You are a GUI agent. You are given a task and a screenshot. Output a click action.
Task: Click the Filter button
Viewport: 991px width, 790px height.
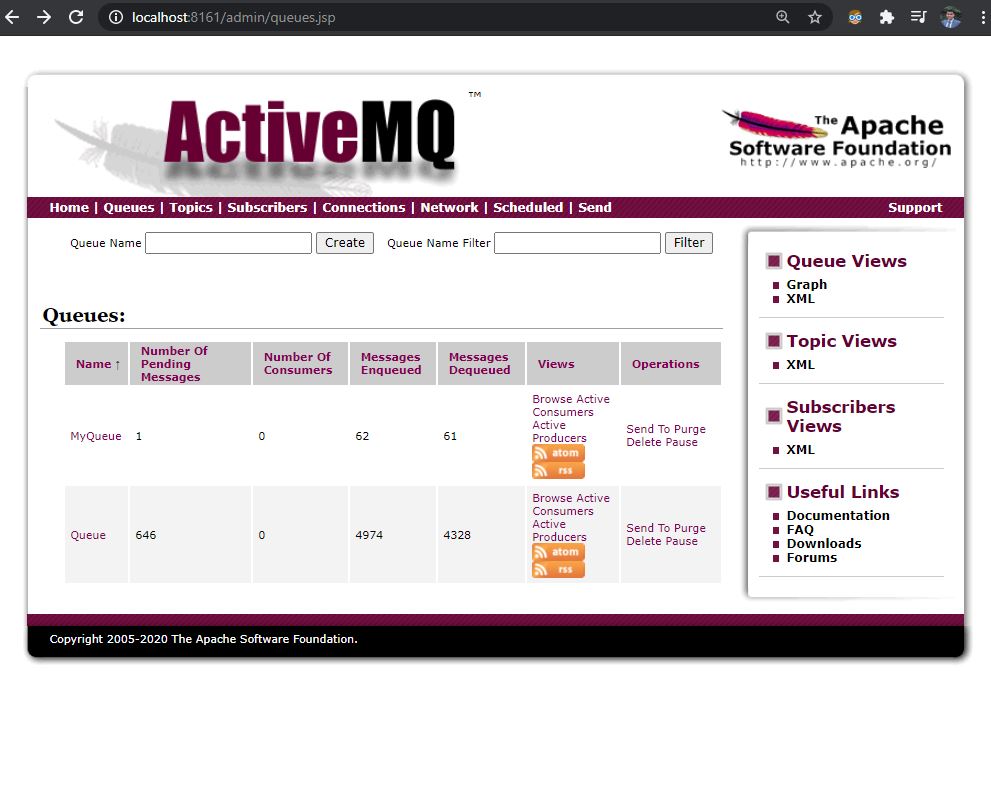click(x=688, y=243)
